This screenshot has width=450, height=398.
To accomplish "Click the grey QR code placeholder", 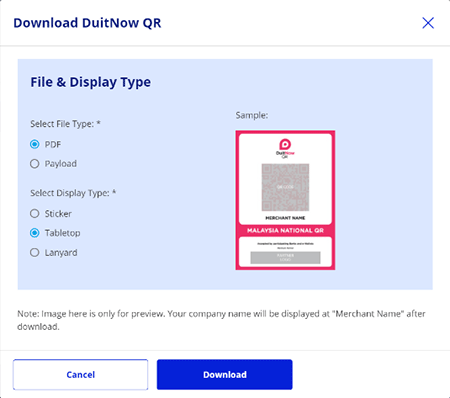I will click(x=285, y=187).
